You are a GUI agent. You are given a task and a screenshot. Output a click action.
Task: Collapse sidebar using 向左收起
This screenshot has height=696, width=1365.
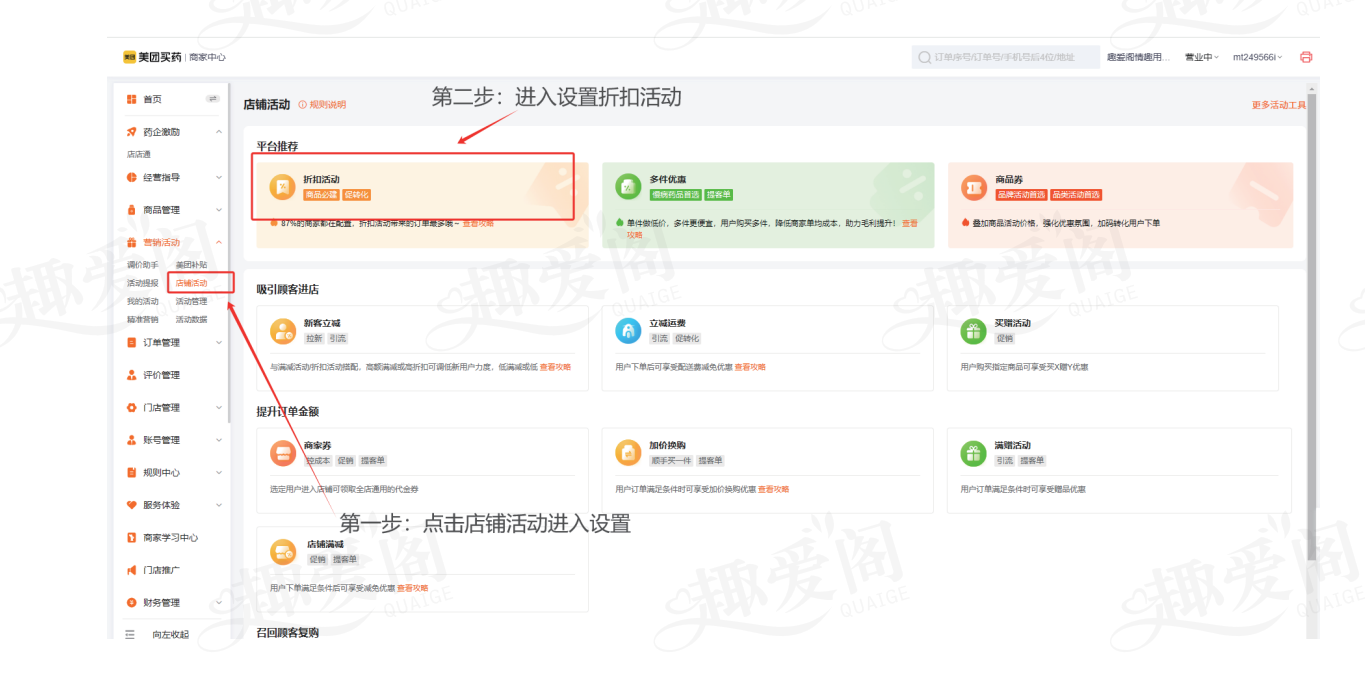coord(169,634)
